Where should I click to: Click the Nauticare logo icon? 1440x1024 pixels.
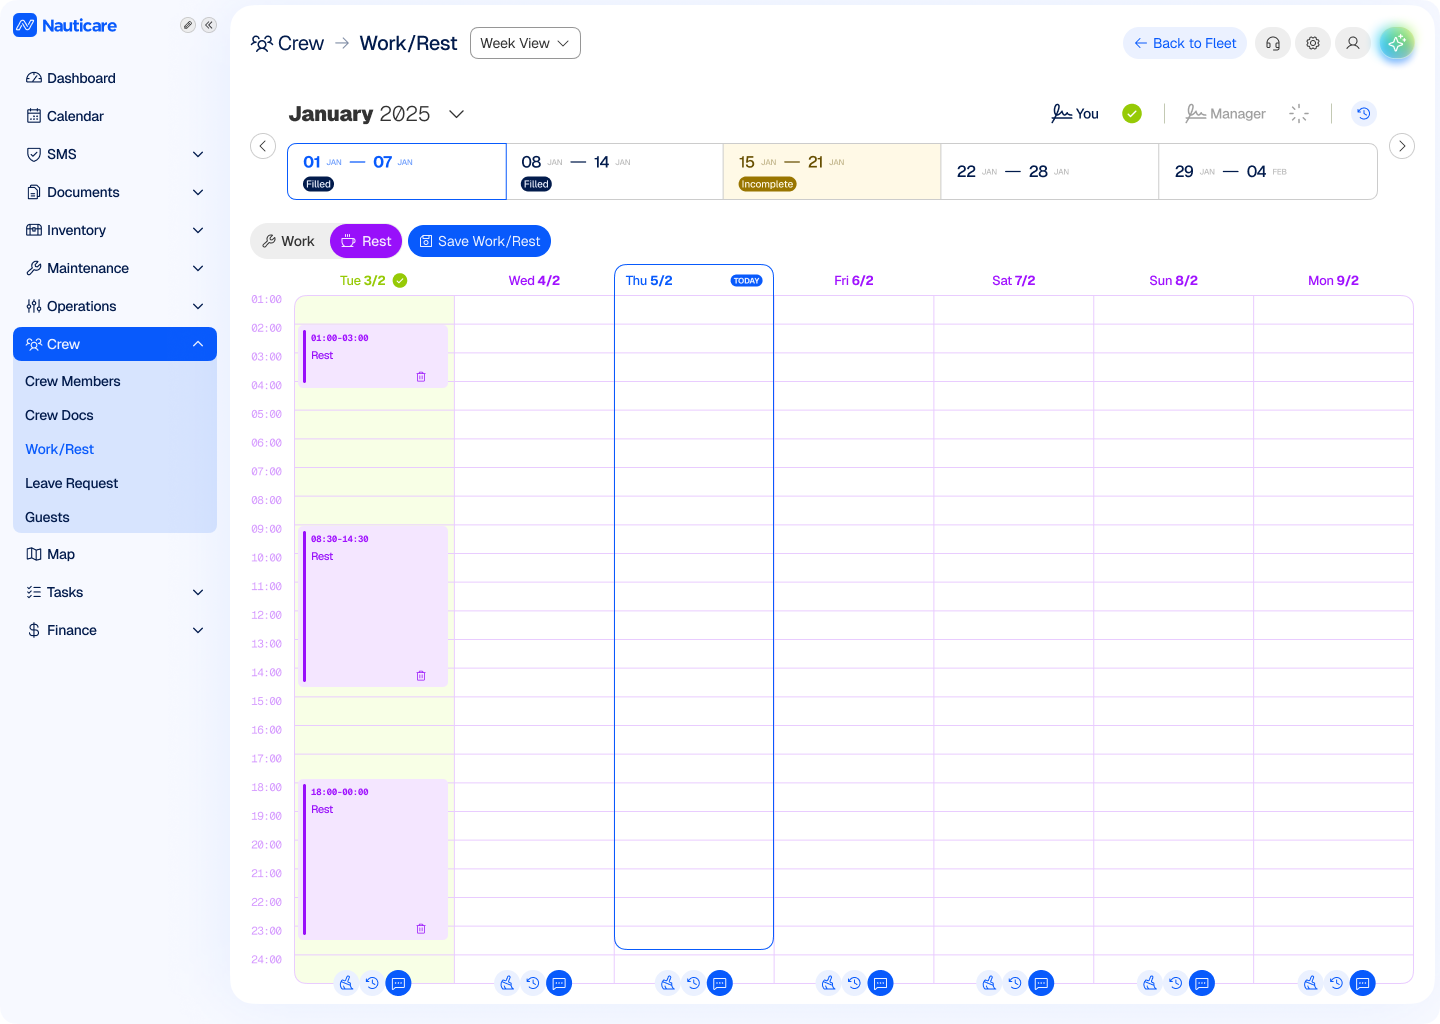pos(25,25)
